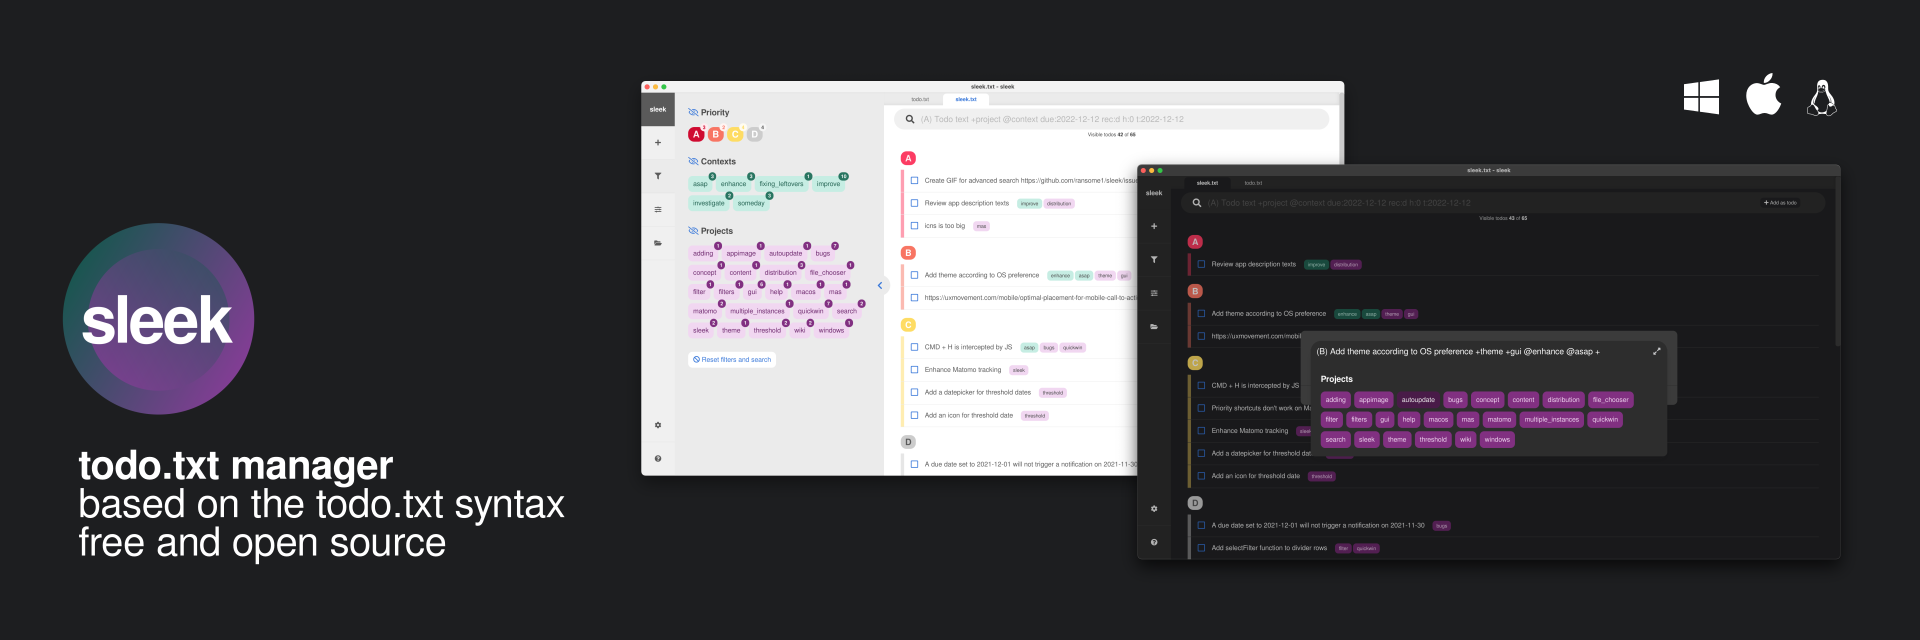Filter by 'investigate' context tag

pos(709,203)
